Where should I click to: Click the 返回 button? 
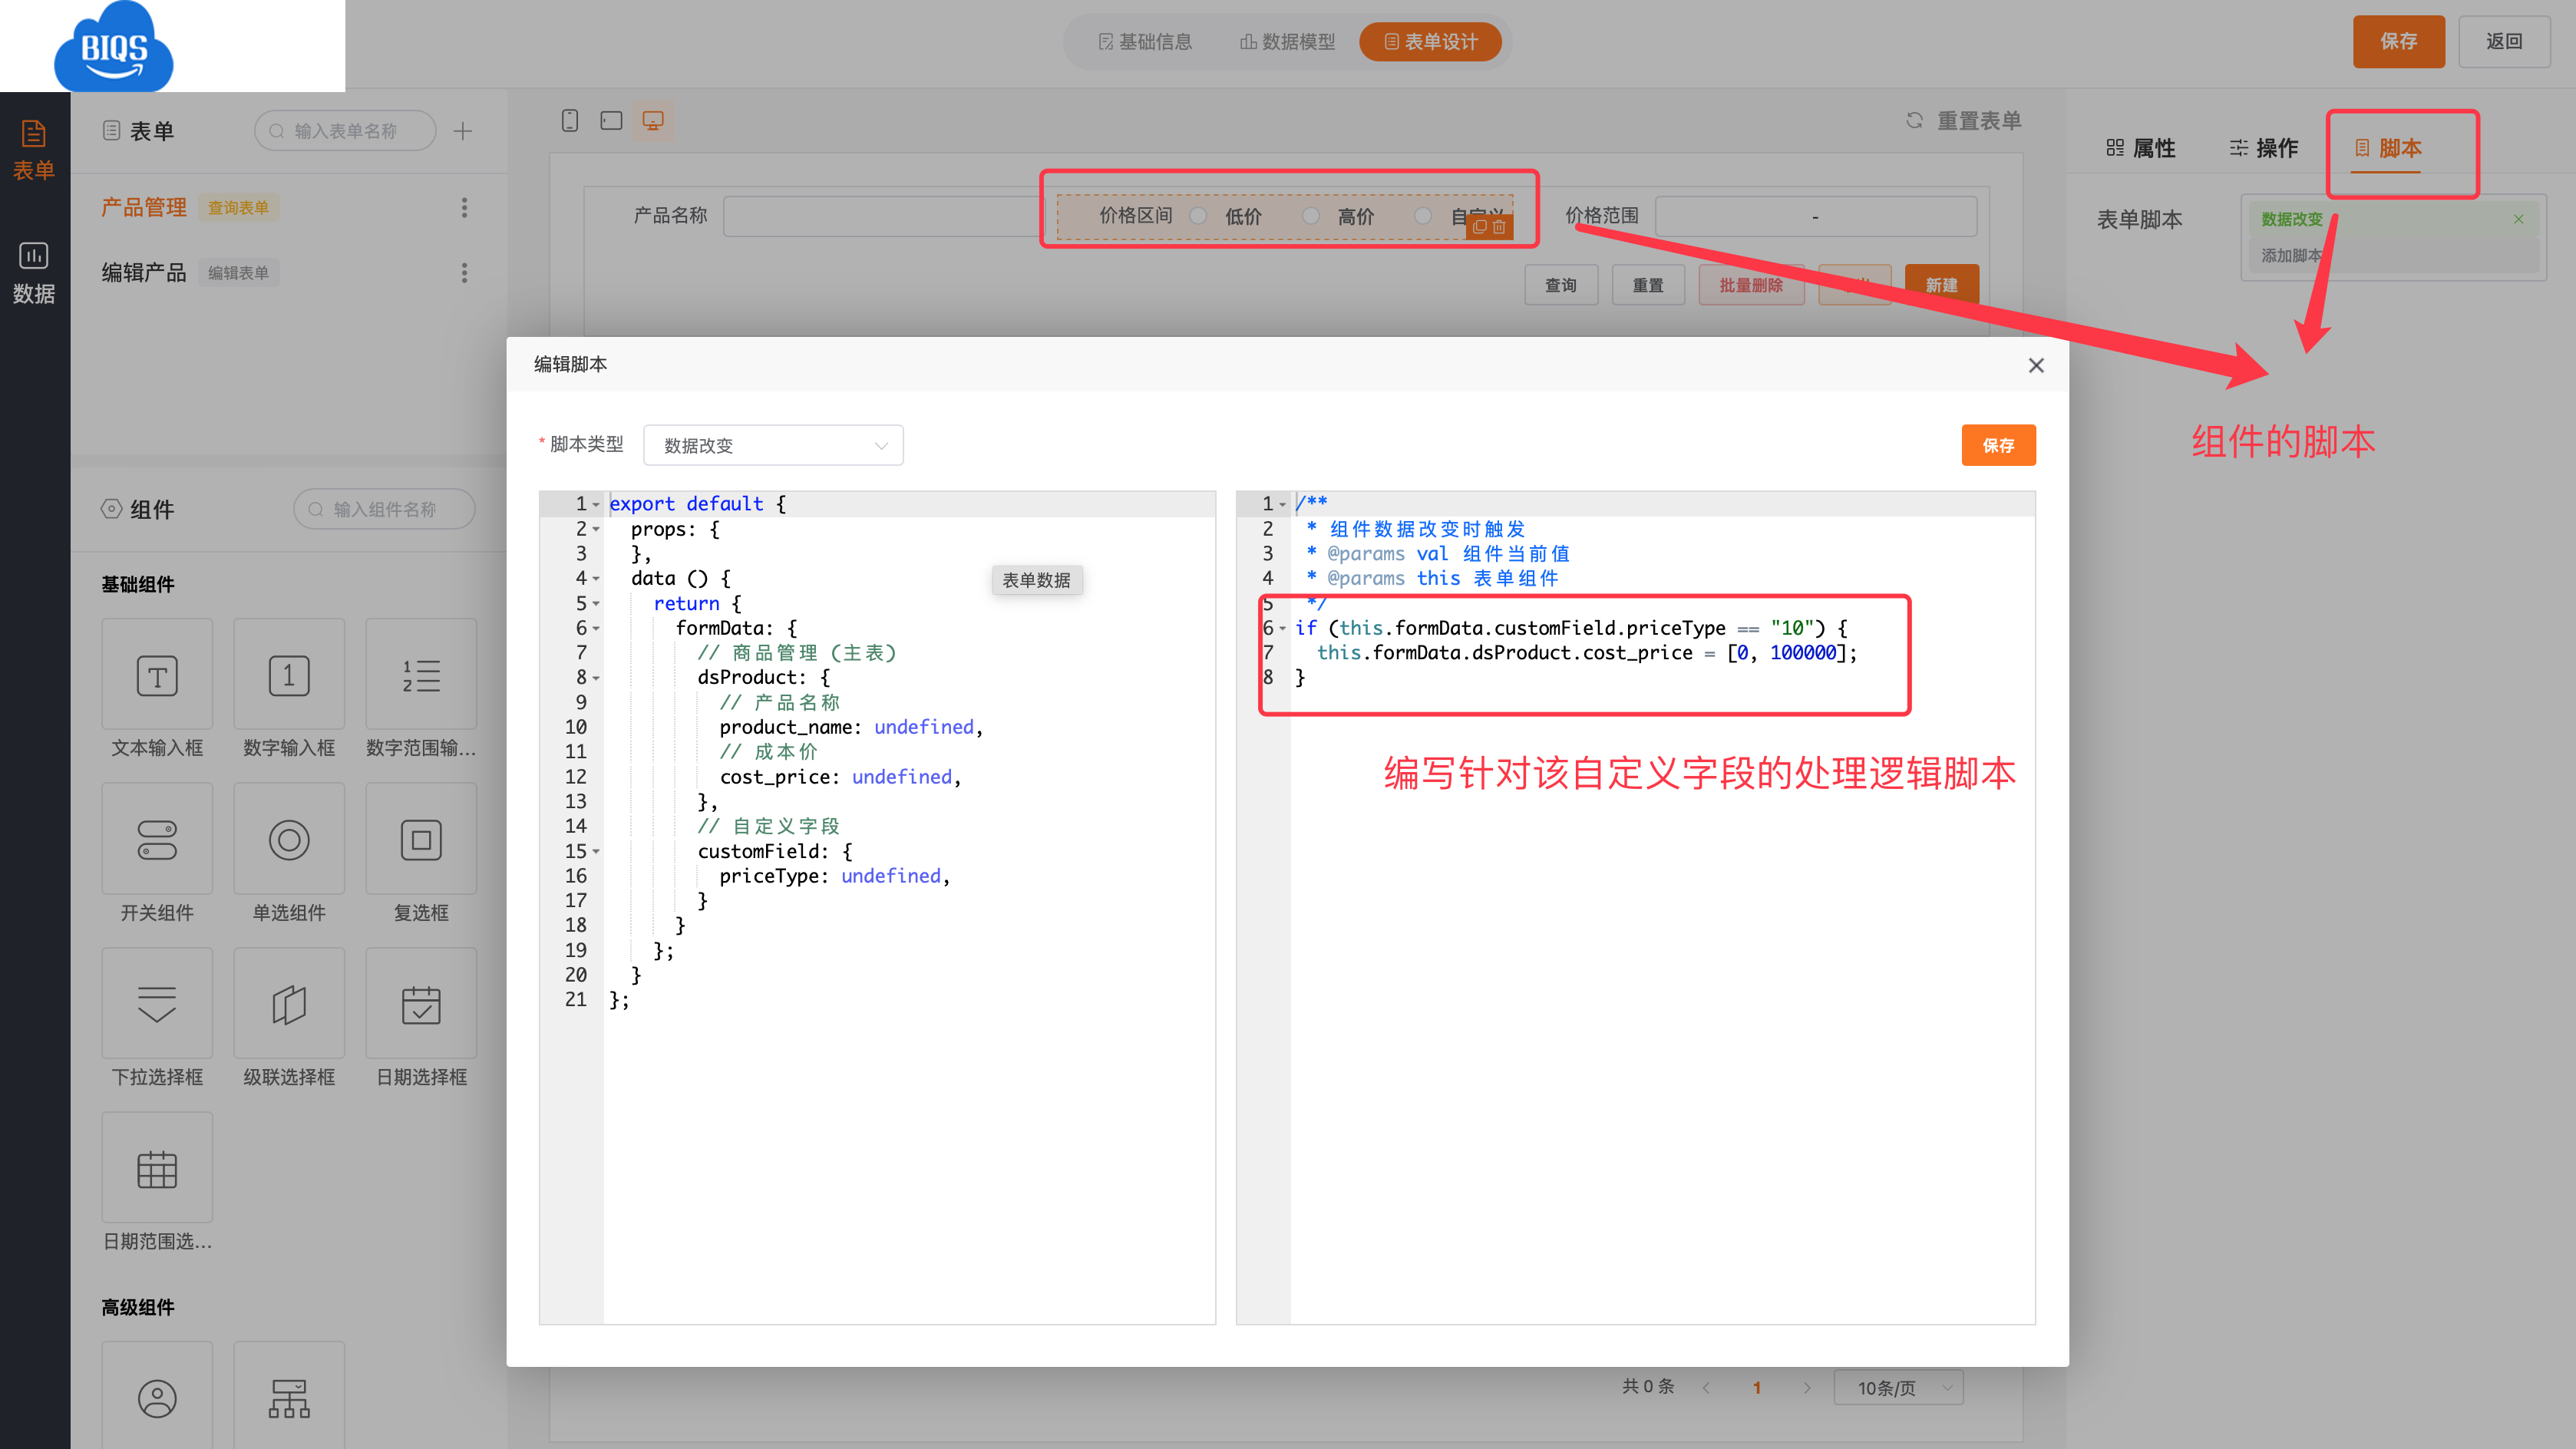[2504, 41]
